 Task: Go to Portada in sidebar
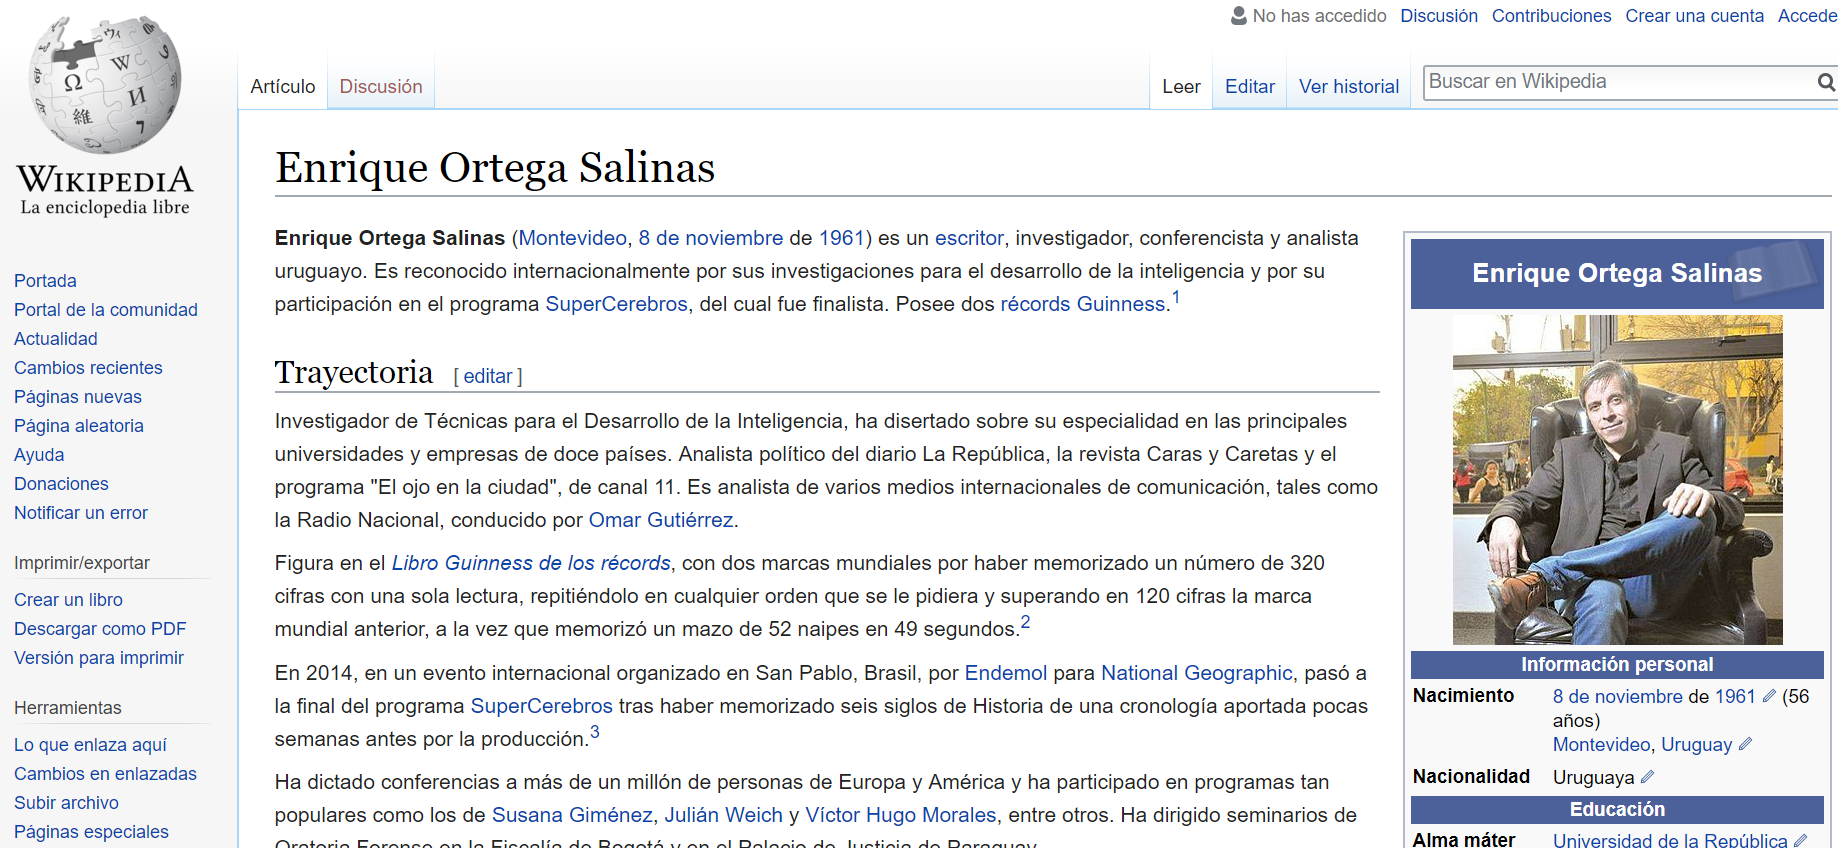point(45,281)
